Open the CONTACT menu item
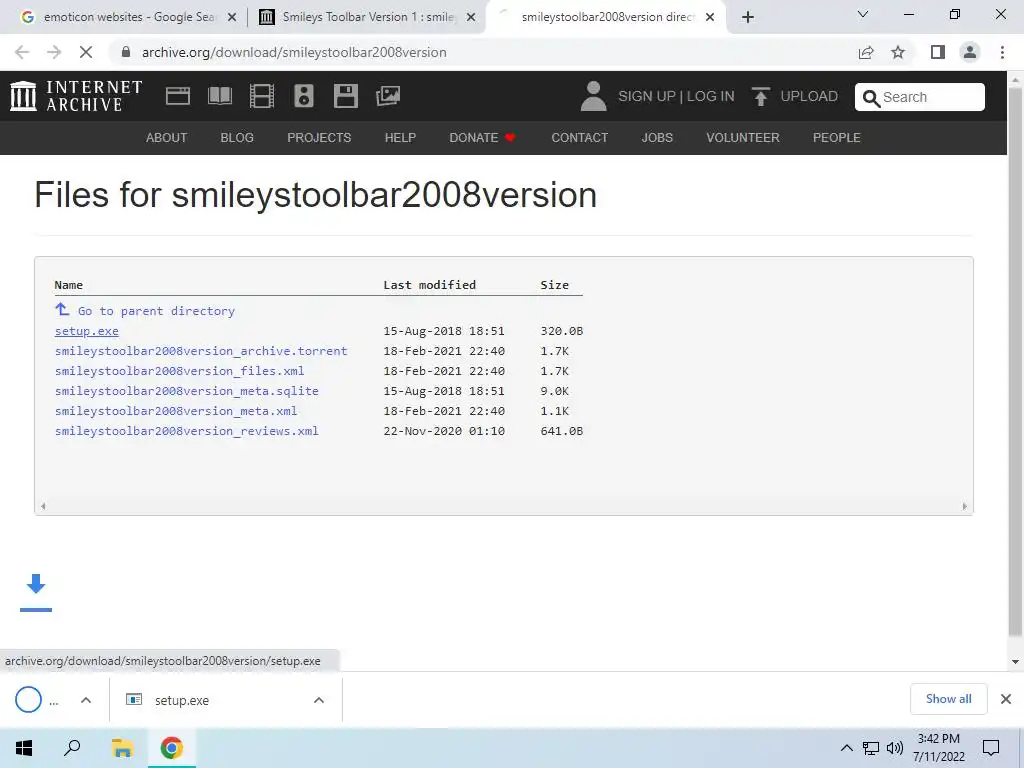1024x768 pixels. point(579,138)
